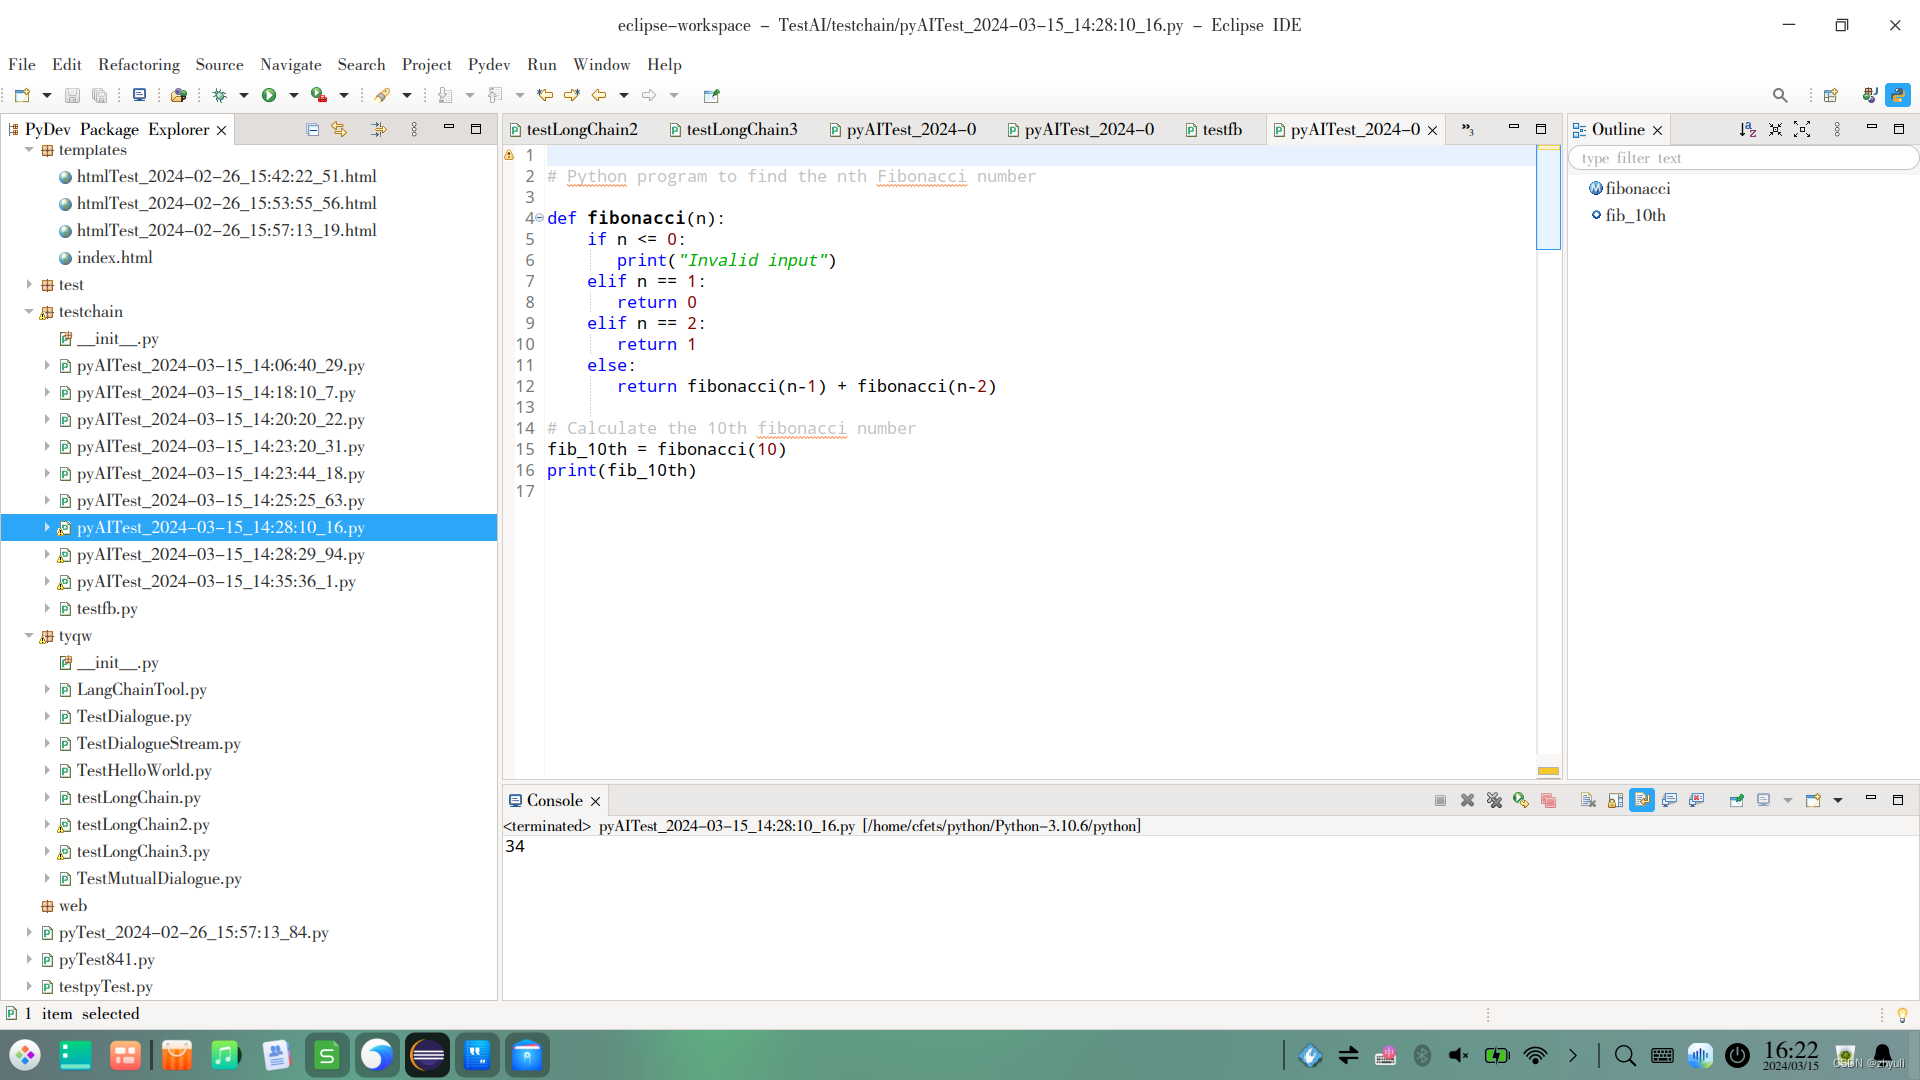Image resolution: width=1920 pixels, height=1080 pixels.
Task: Click the toolbar search magnifier icon
Action: (1780, 95)
